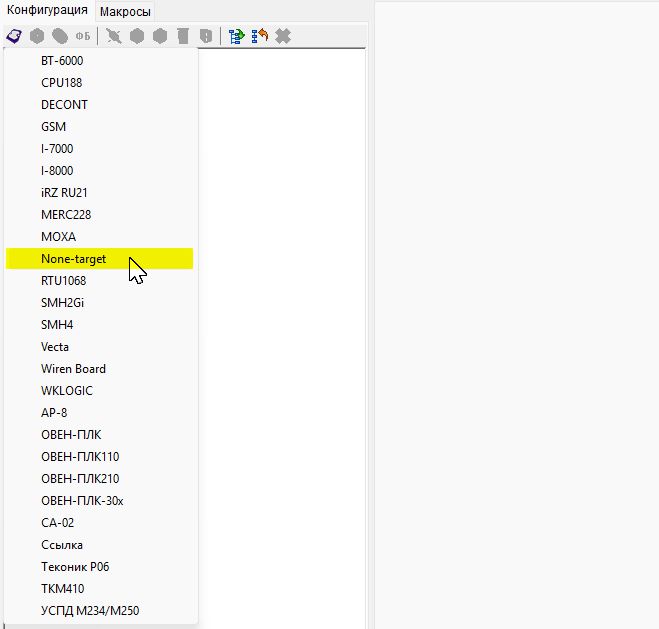
Task: Switch to the Макросы tab
Action: click(x=125, y=11)
